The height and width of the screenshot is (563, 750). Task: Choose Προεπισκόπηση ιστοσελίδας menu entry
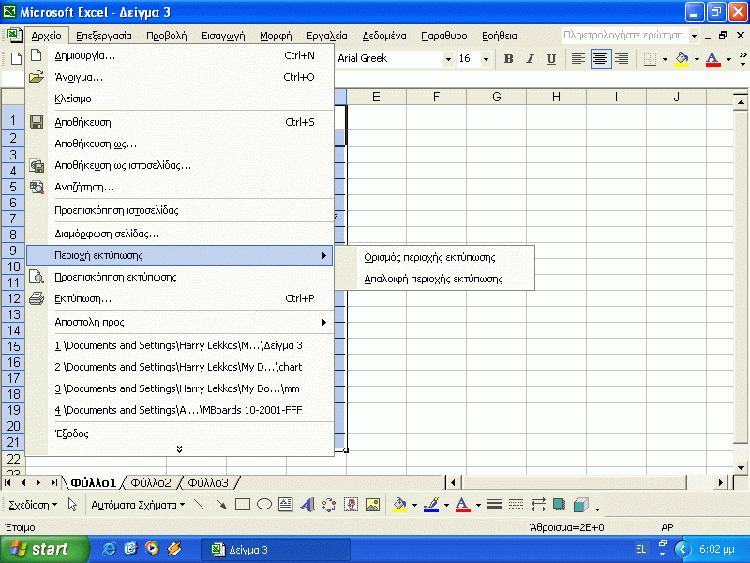tap(180, 210)
